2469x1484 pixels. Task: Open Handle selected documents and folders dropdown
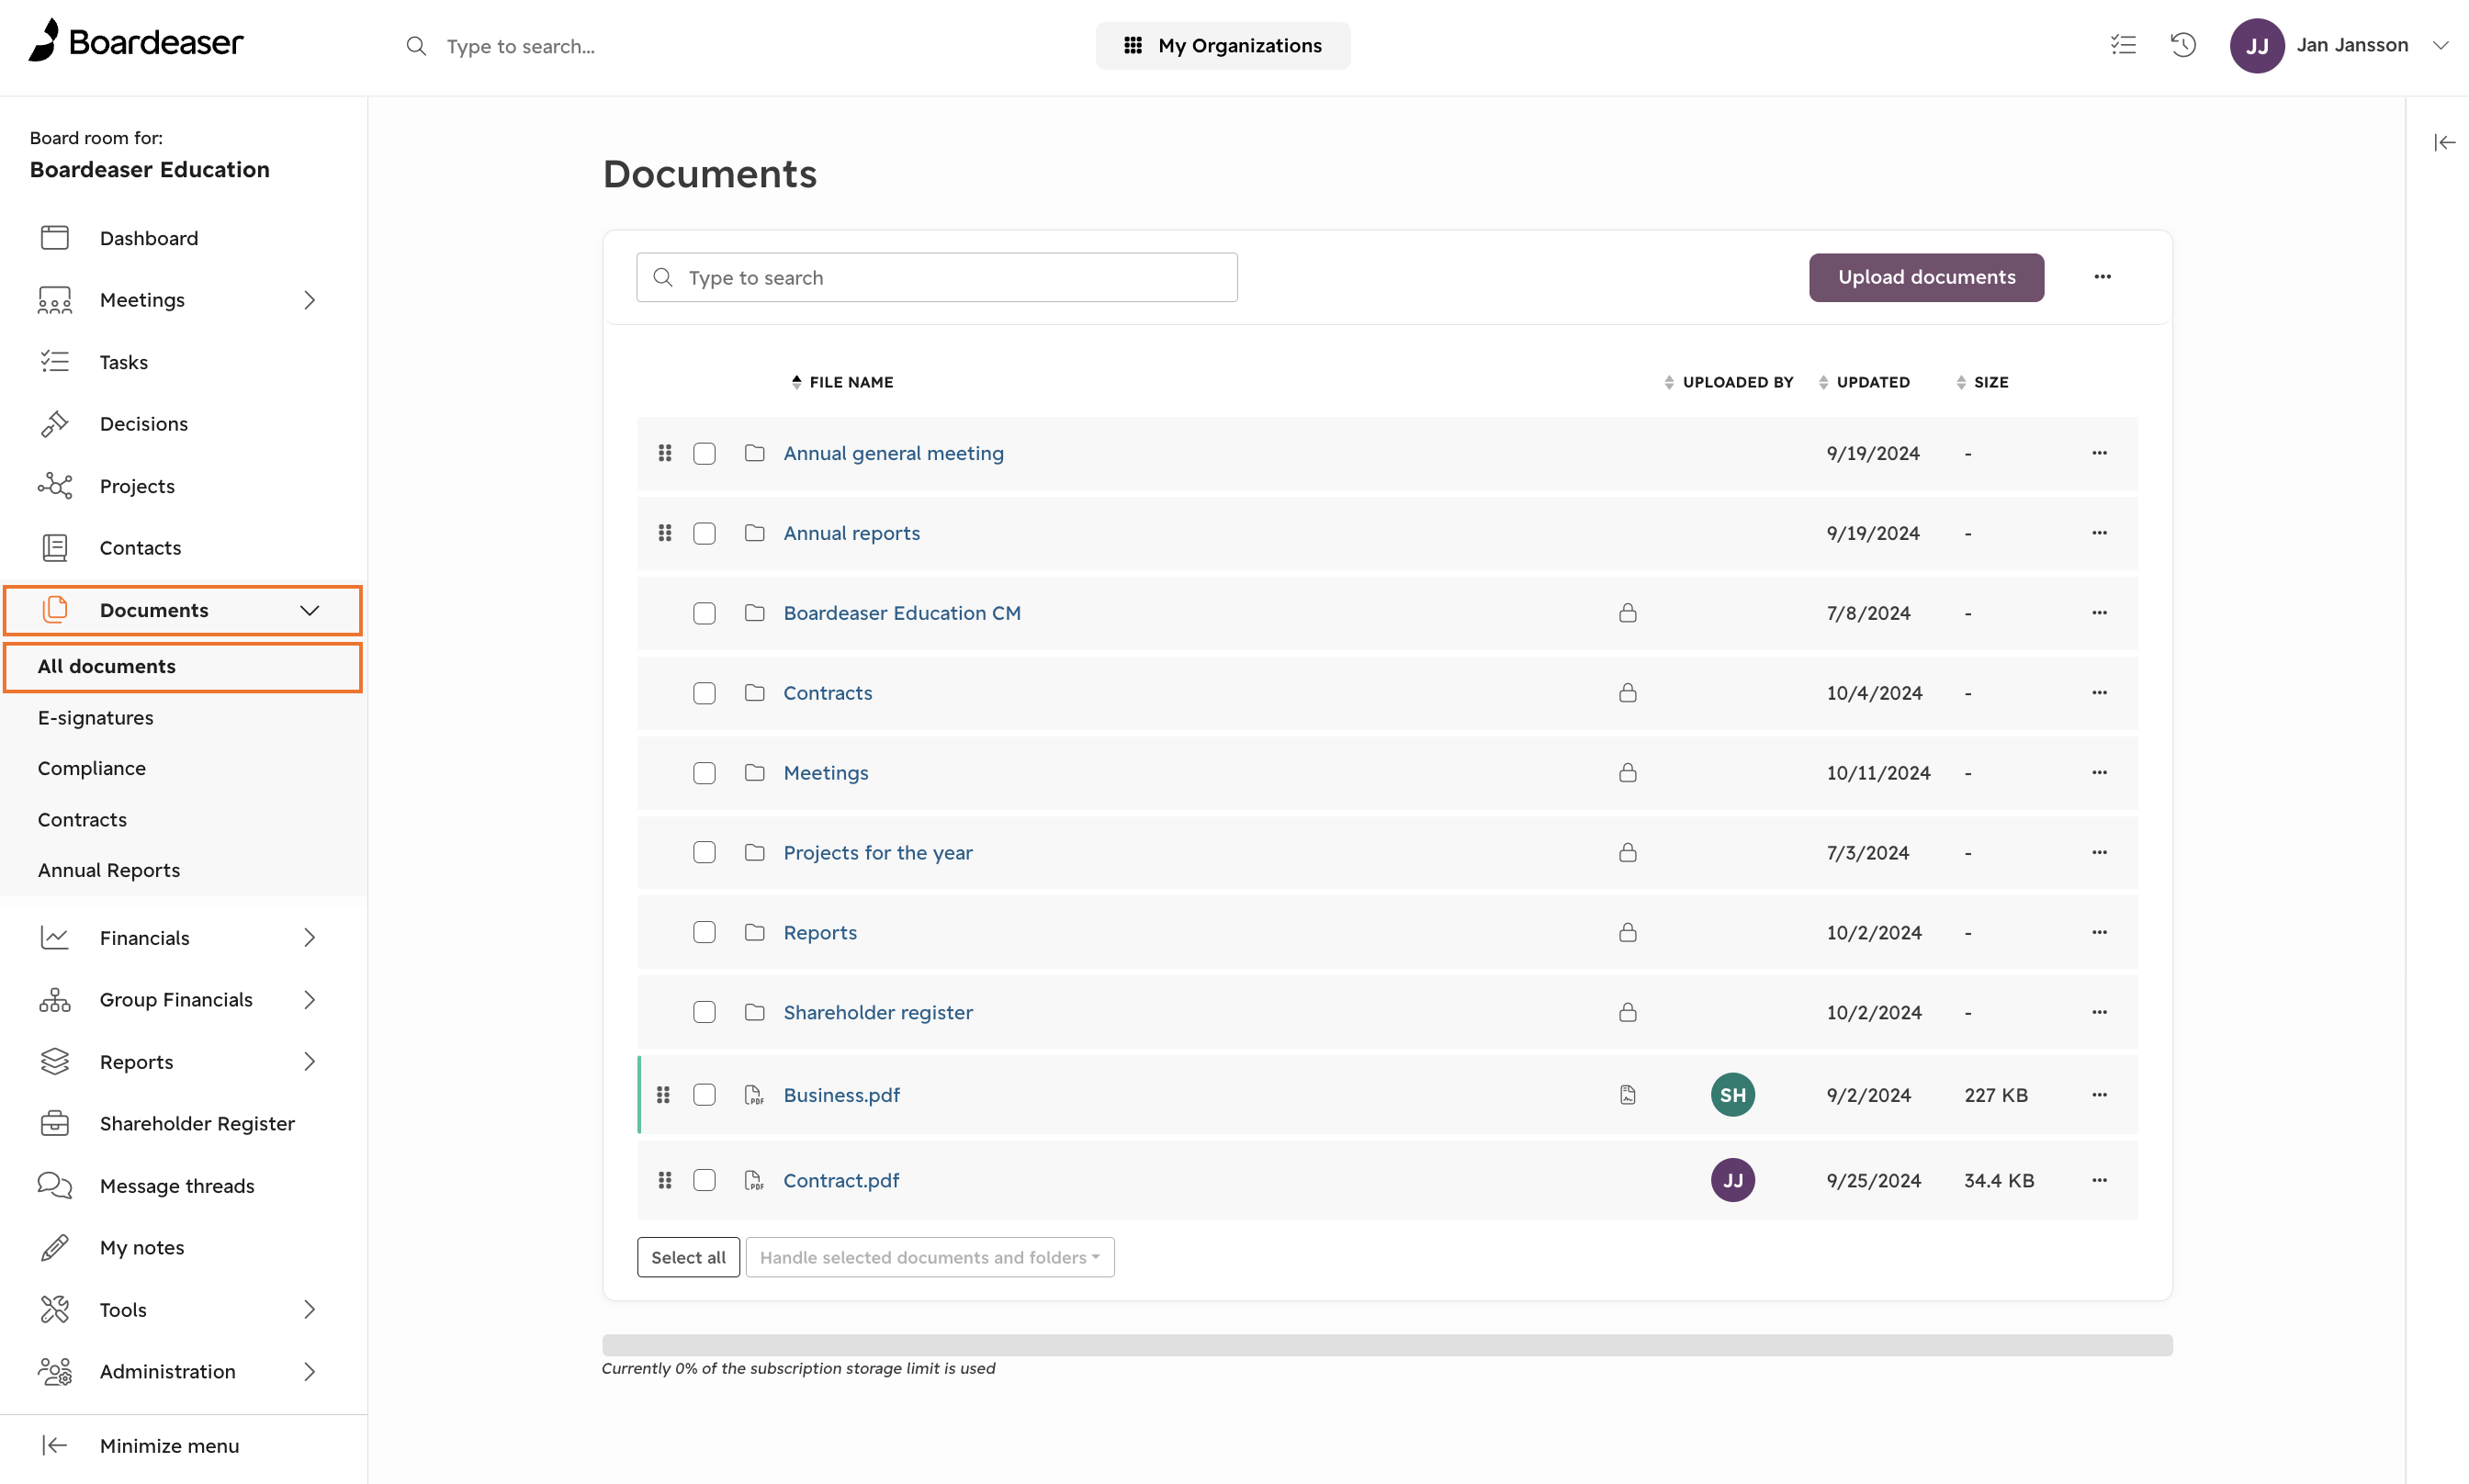pos(929,1257)
